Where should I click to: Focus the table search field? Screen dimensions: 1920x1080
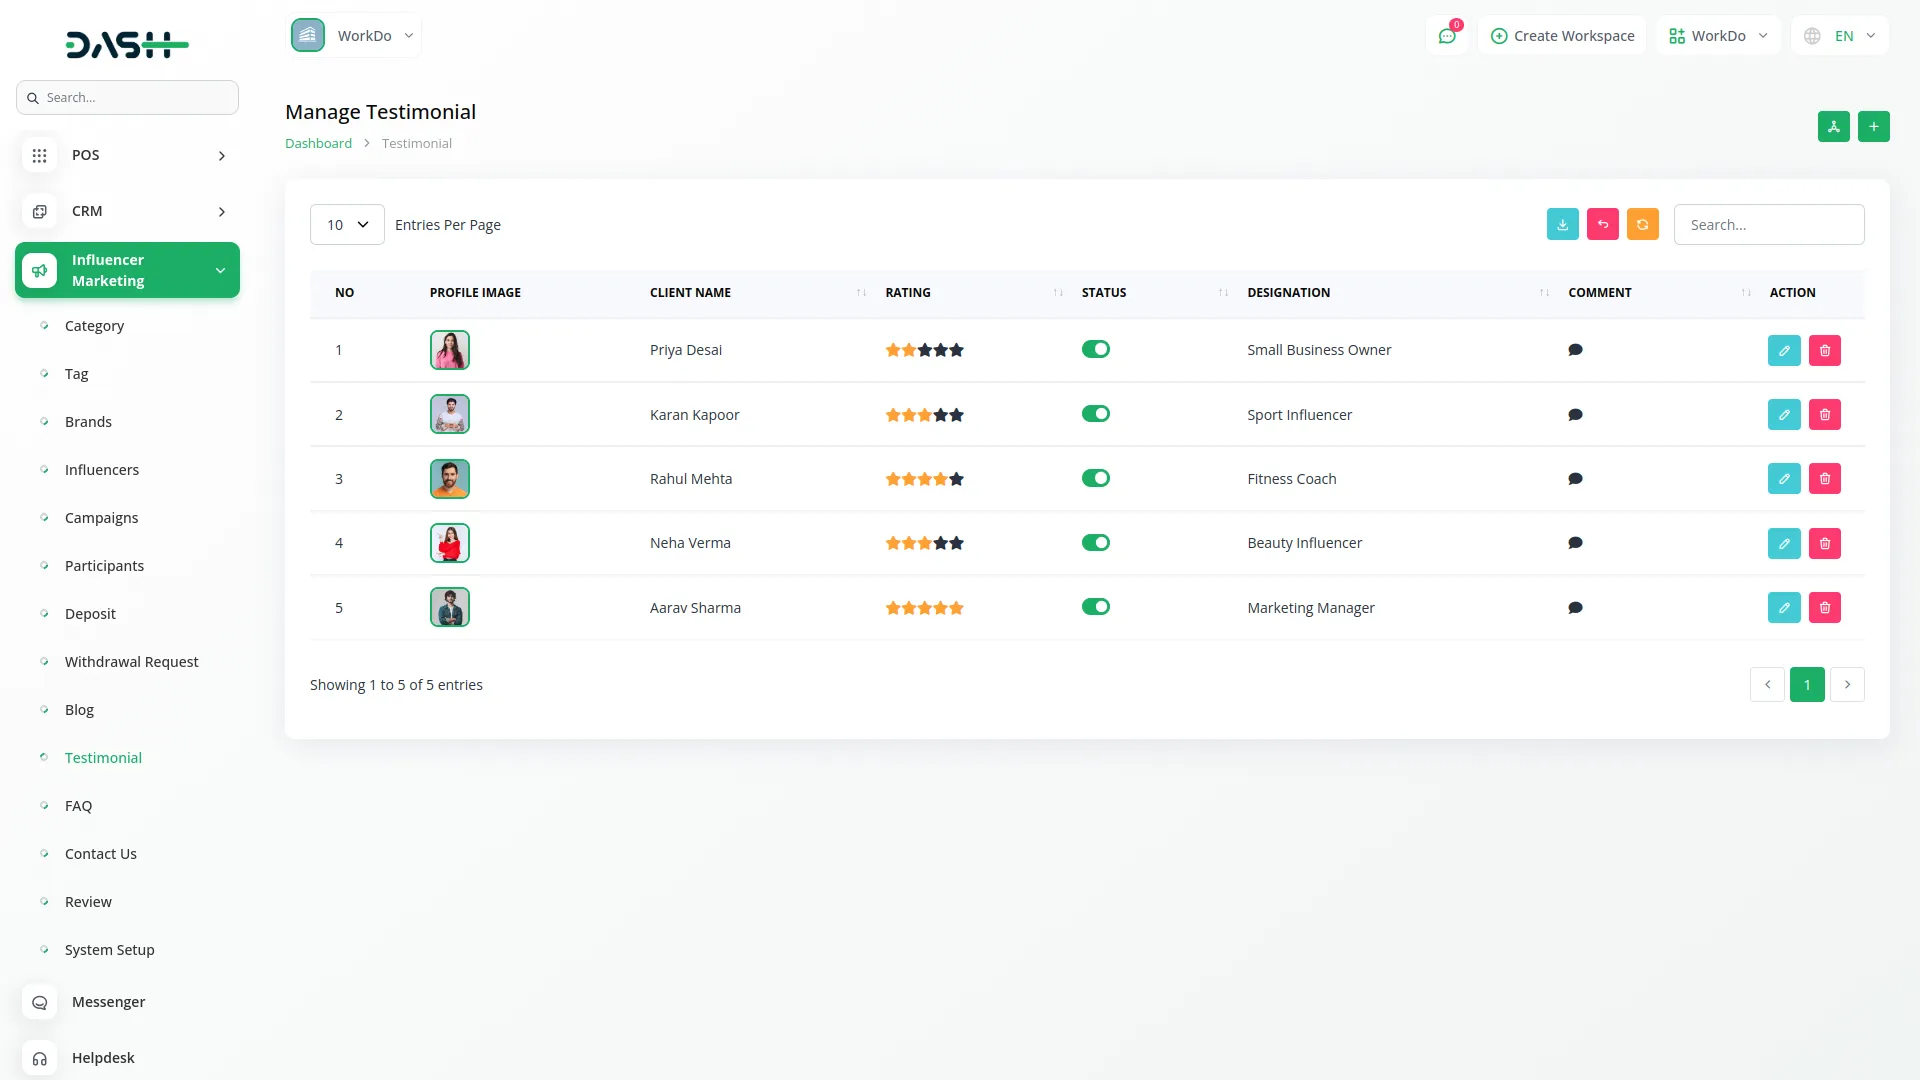point(1768,225)
